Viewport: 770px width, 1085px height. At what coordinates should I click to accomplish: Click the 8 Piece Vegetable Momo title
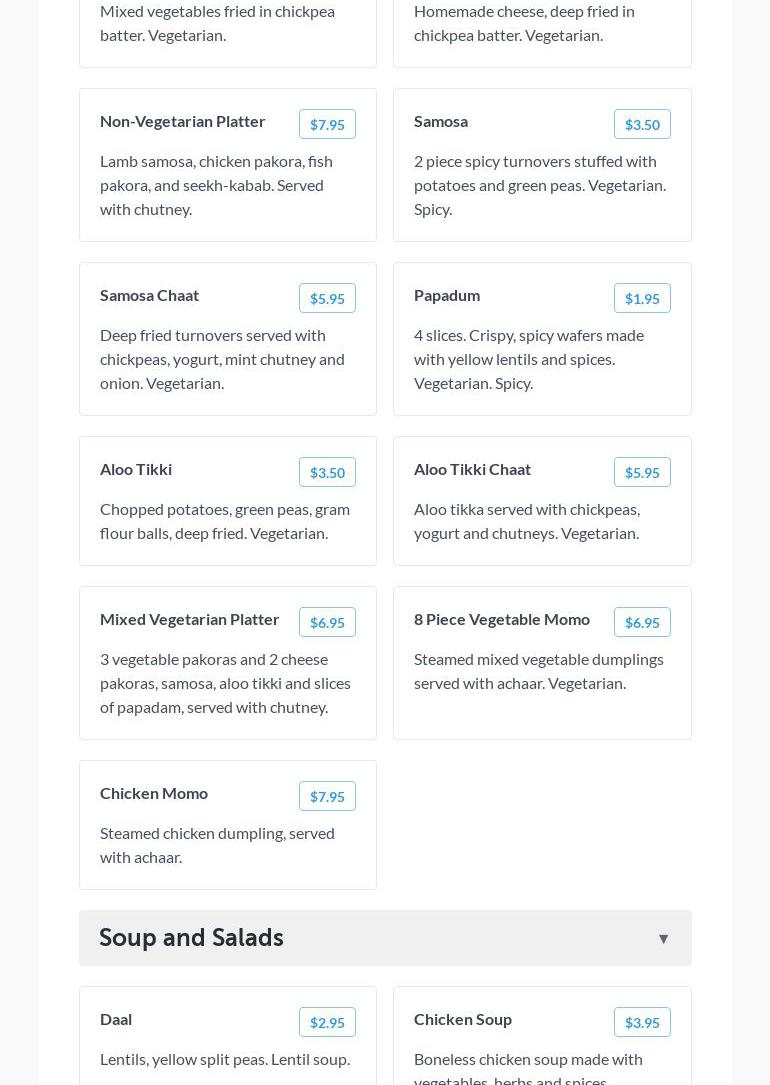coord(502,619)
